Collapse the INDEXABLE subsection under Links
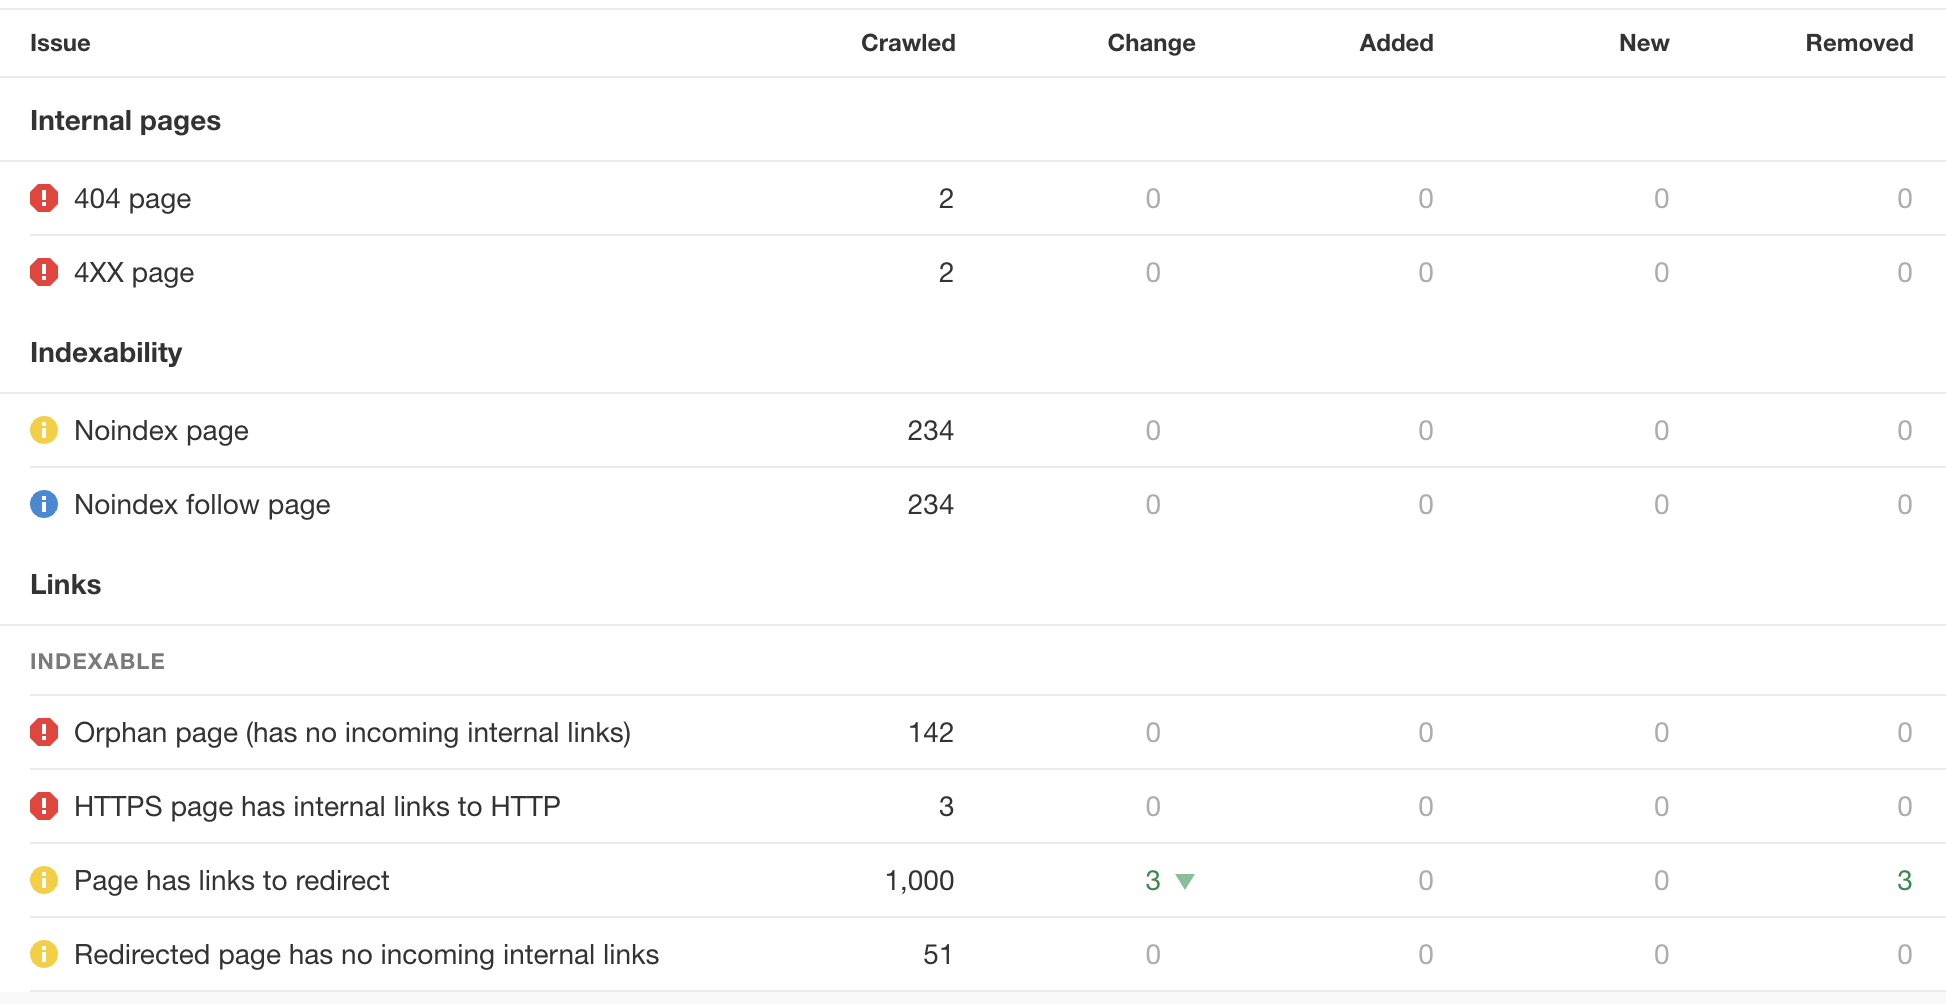This screenshot has width=1946, height=1004. coord(98,660)
